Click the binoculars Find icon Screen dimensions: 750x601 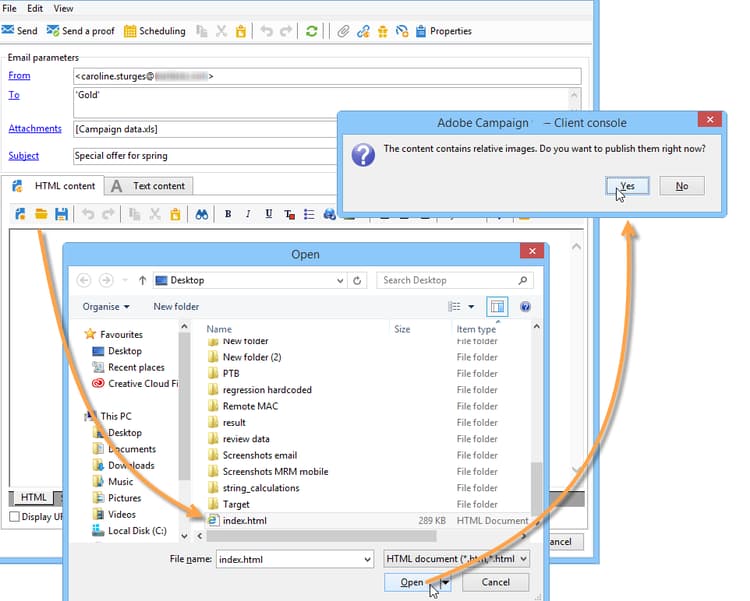[201, 214]
